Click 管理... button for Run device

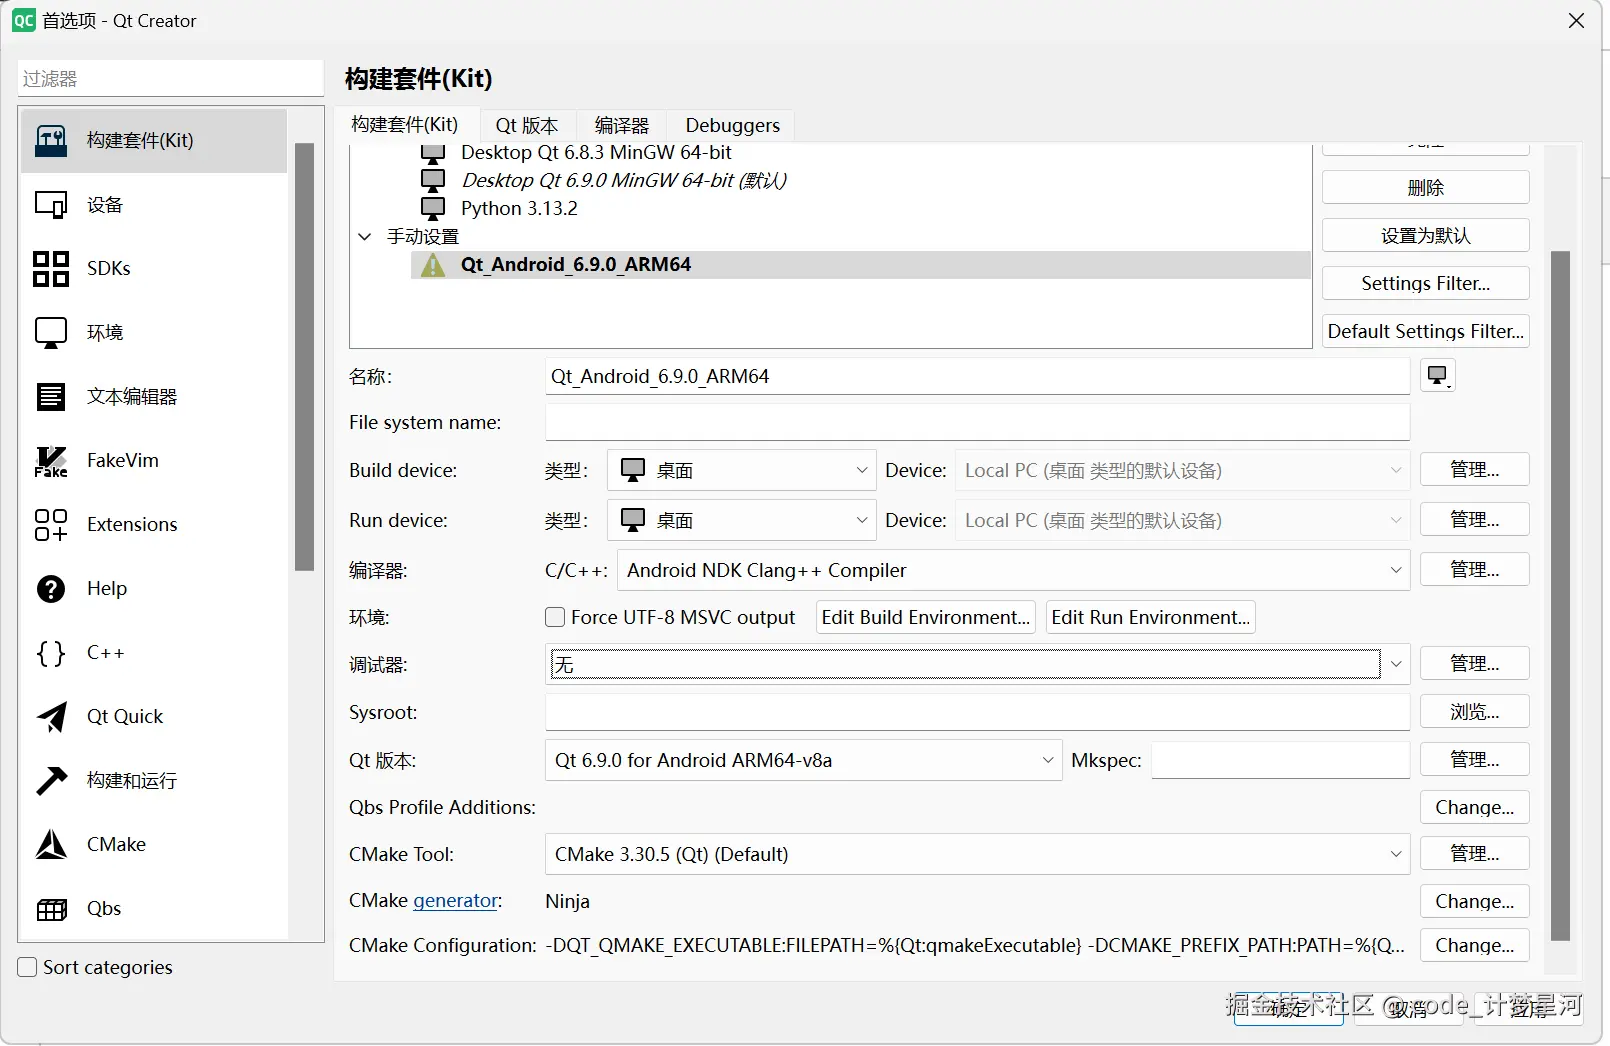[1475, 519]
